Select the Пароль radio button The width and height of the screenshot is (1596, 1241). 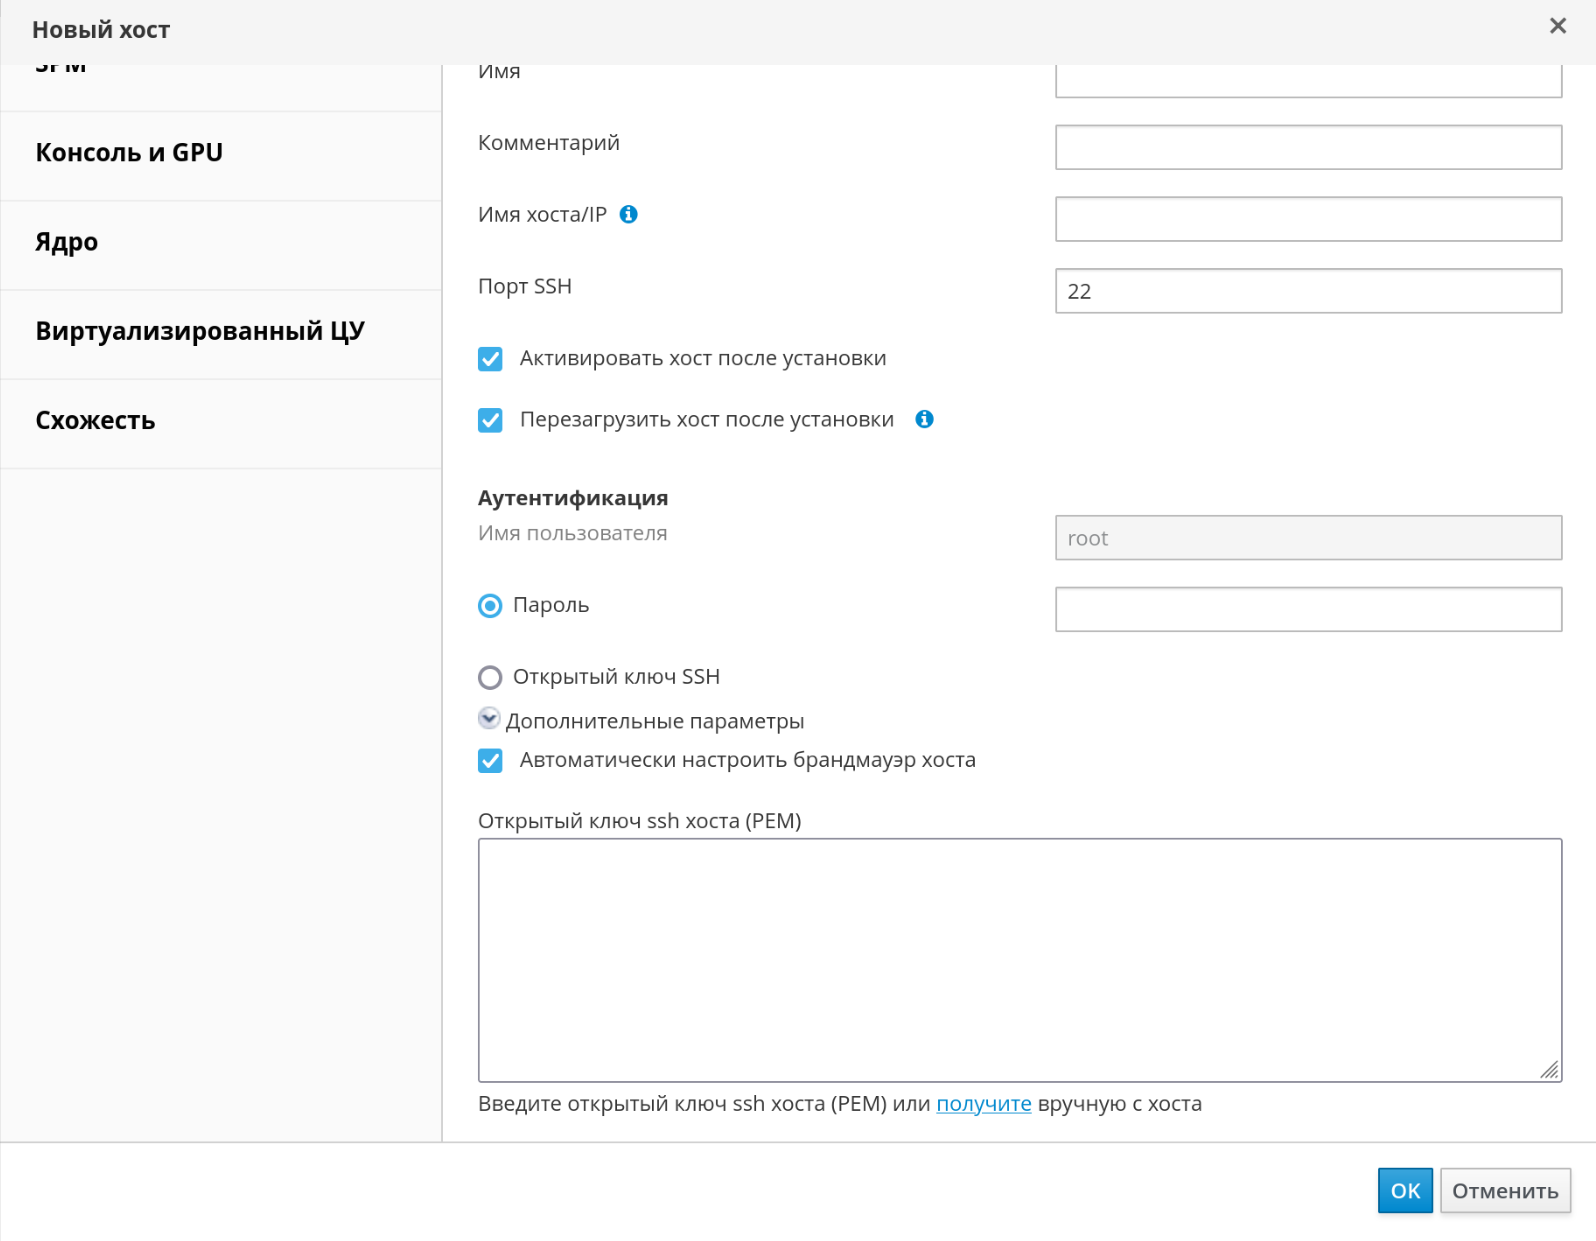490,606
